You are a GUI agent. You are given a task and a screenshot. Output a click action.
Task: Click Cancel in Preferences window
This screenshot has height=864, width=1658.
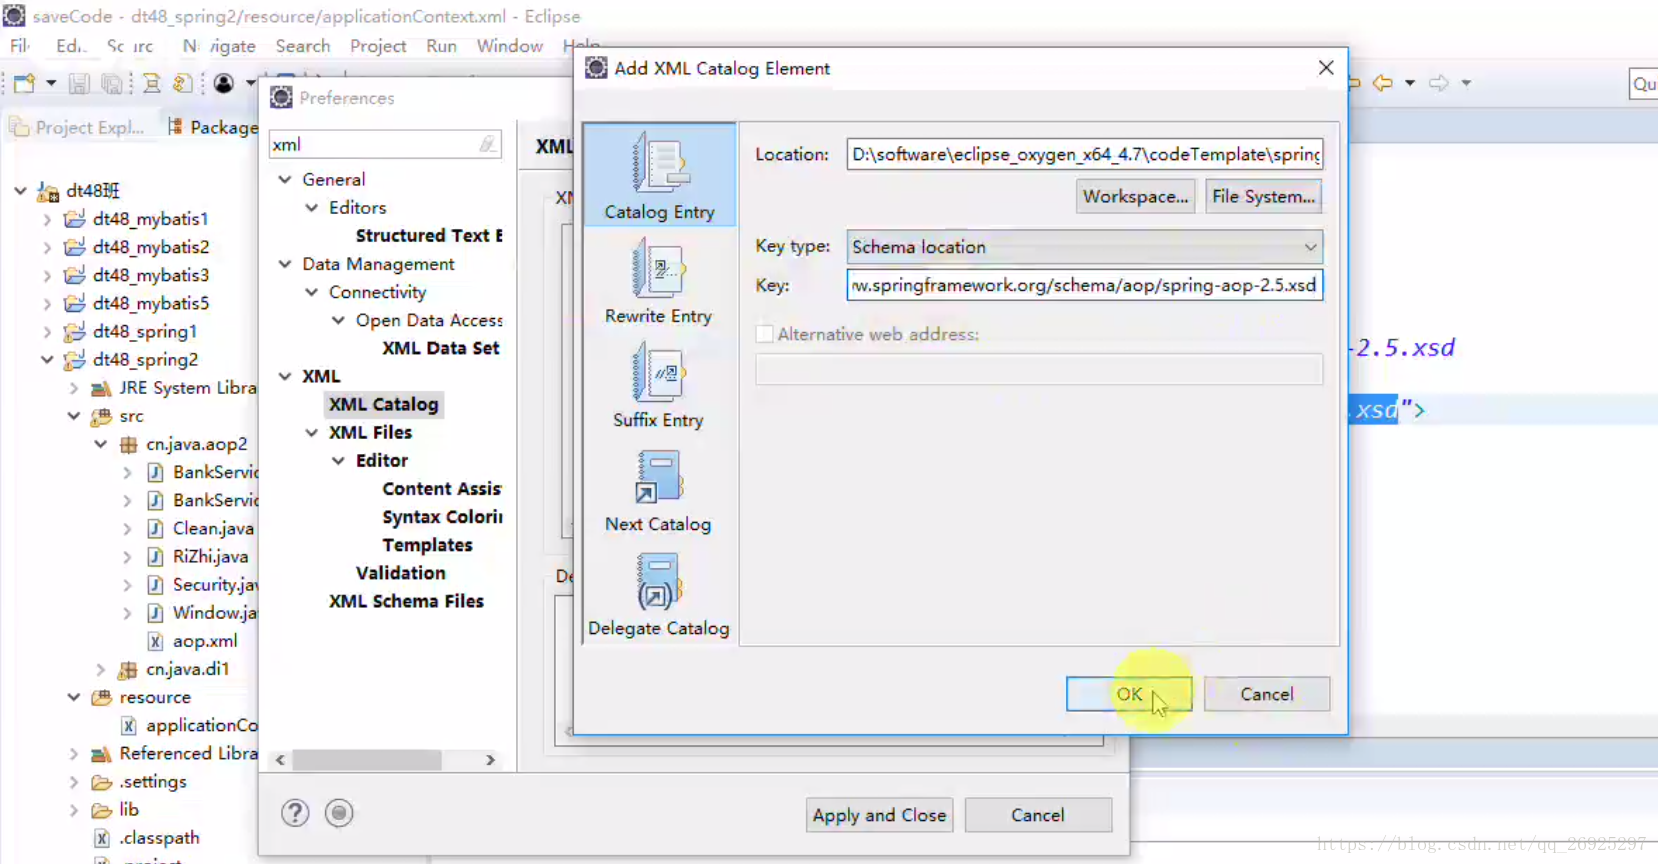point(1038,815)
